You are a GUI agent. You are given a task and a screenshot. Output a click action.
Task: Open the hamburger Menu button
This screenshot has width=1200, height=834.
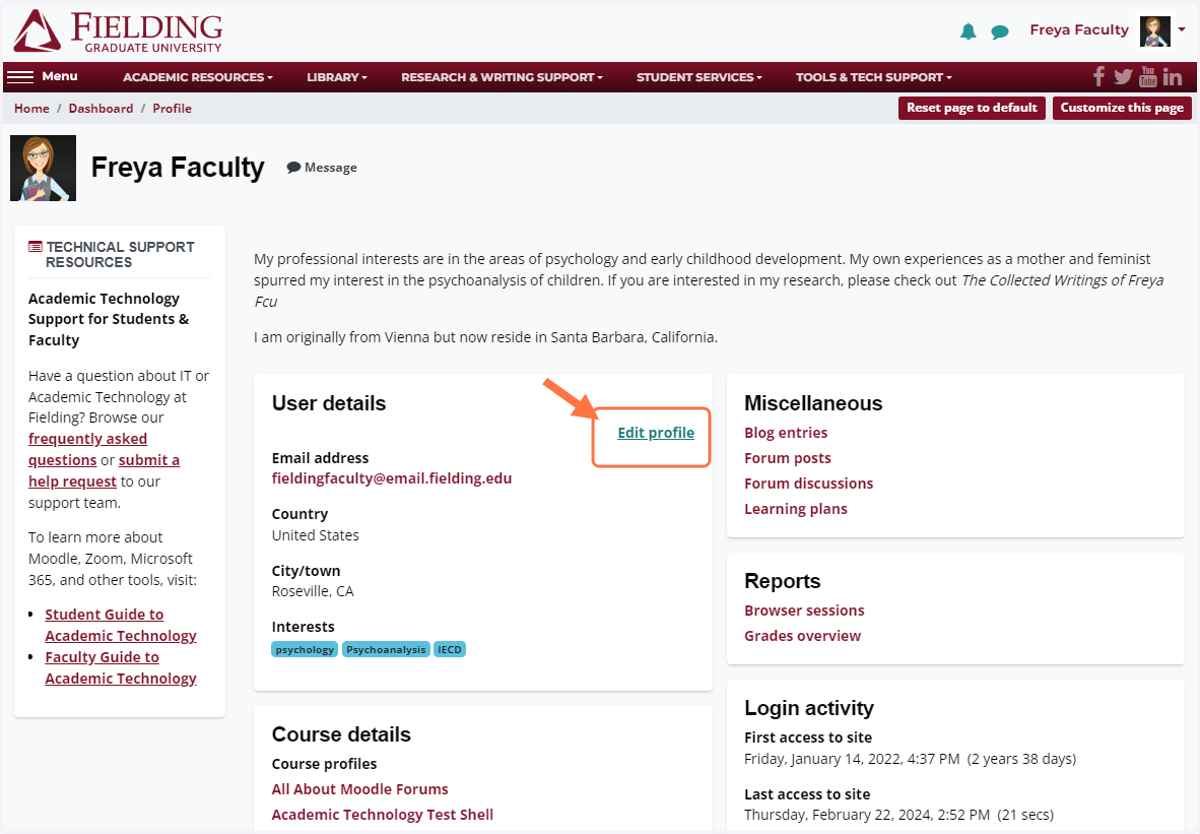tap(44, 77)
